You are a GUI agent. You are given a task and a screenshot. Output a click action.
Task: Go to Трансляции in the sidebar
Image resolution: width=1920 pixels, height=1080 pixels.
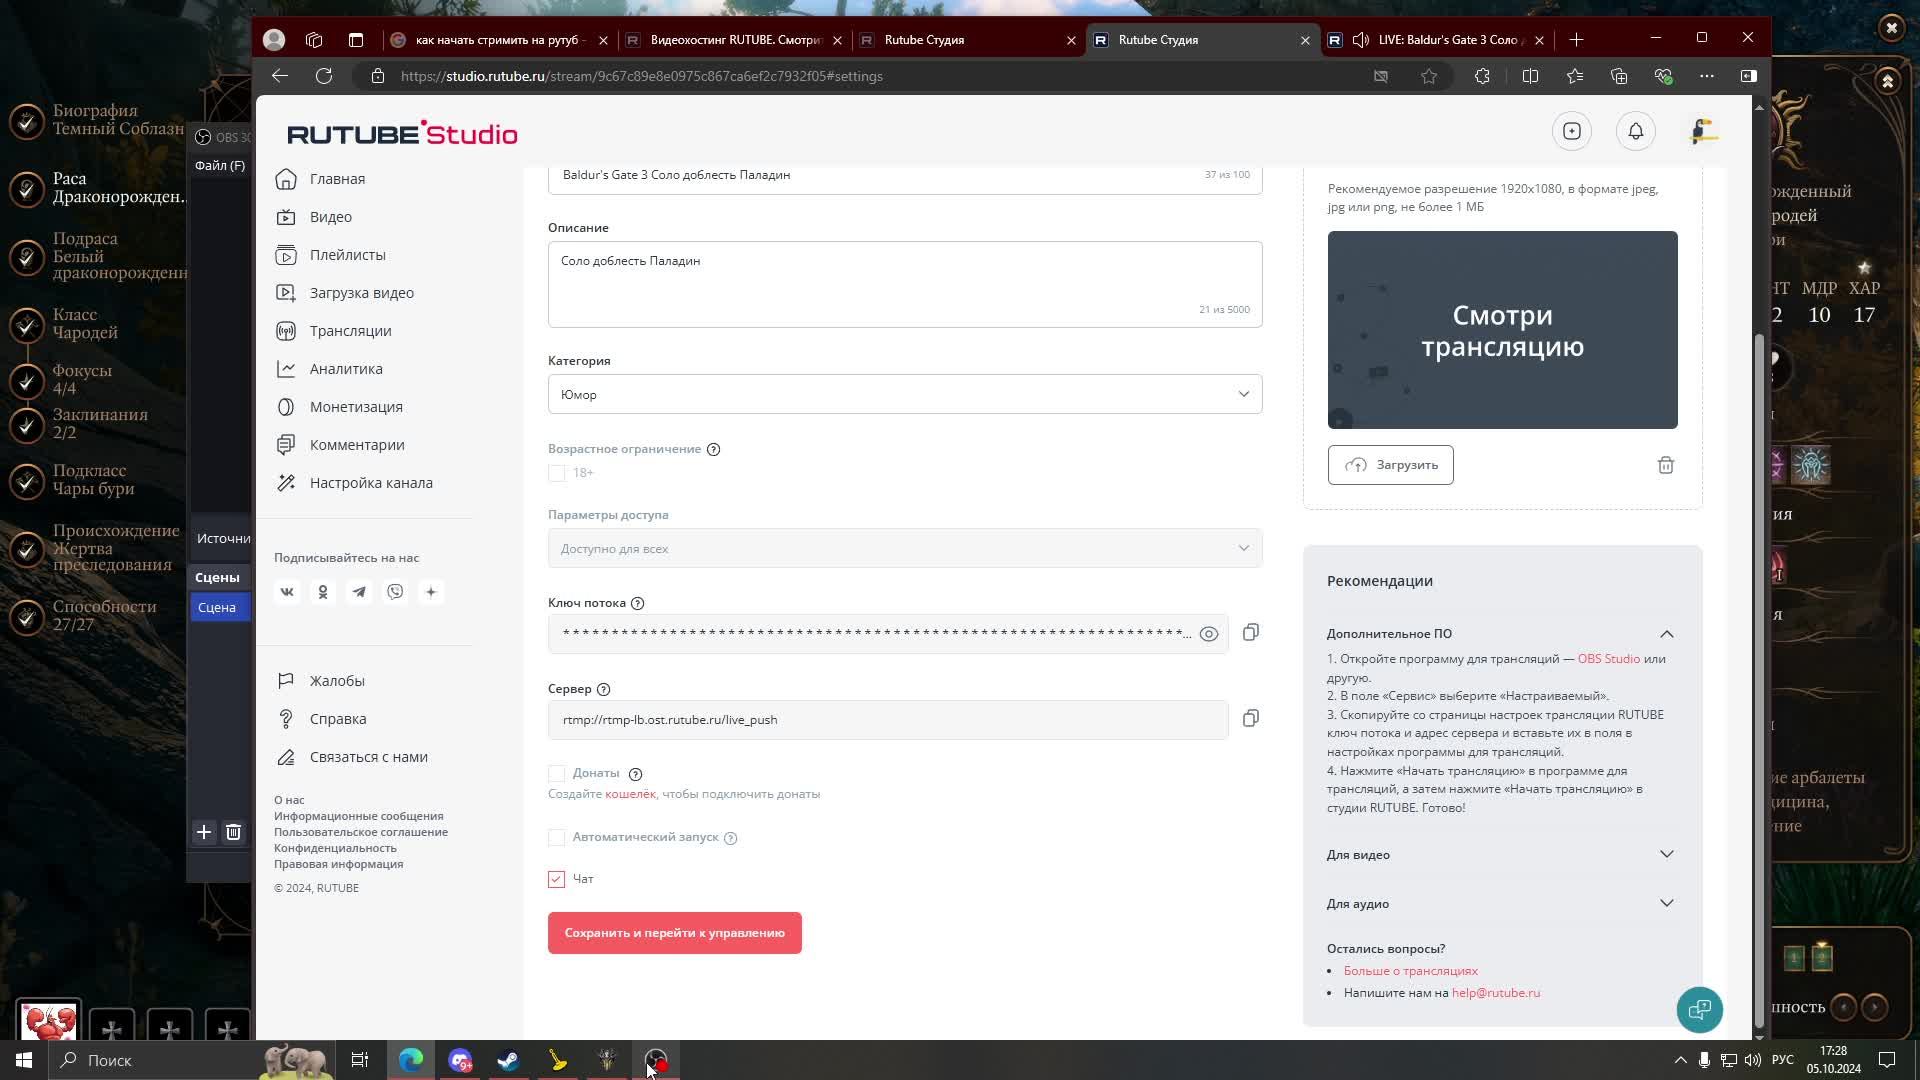pos(350,331)
